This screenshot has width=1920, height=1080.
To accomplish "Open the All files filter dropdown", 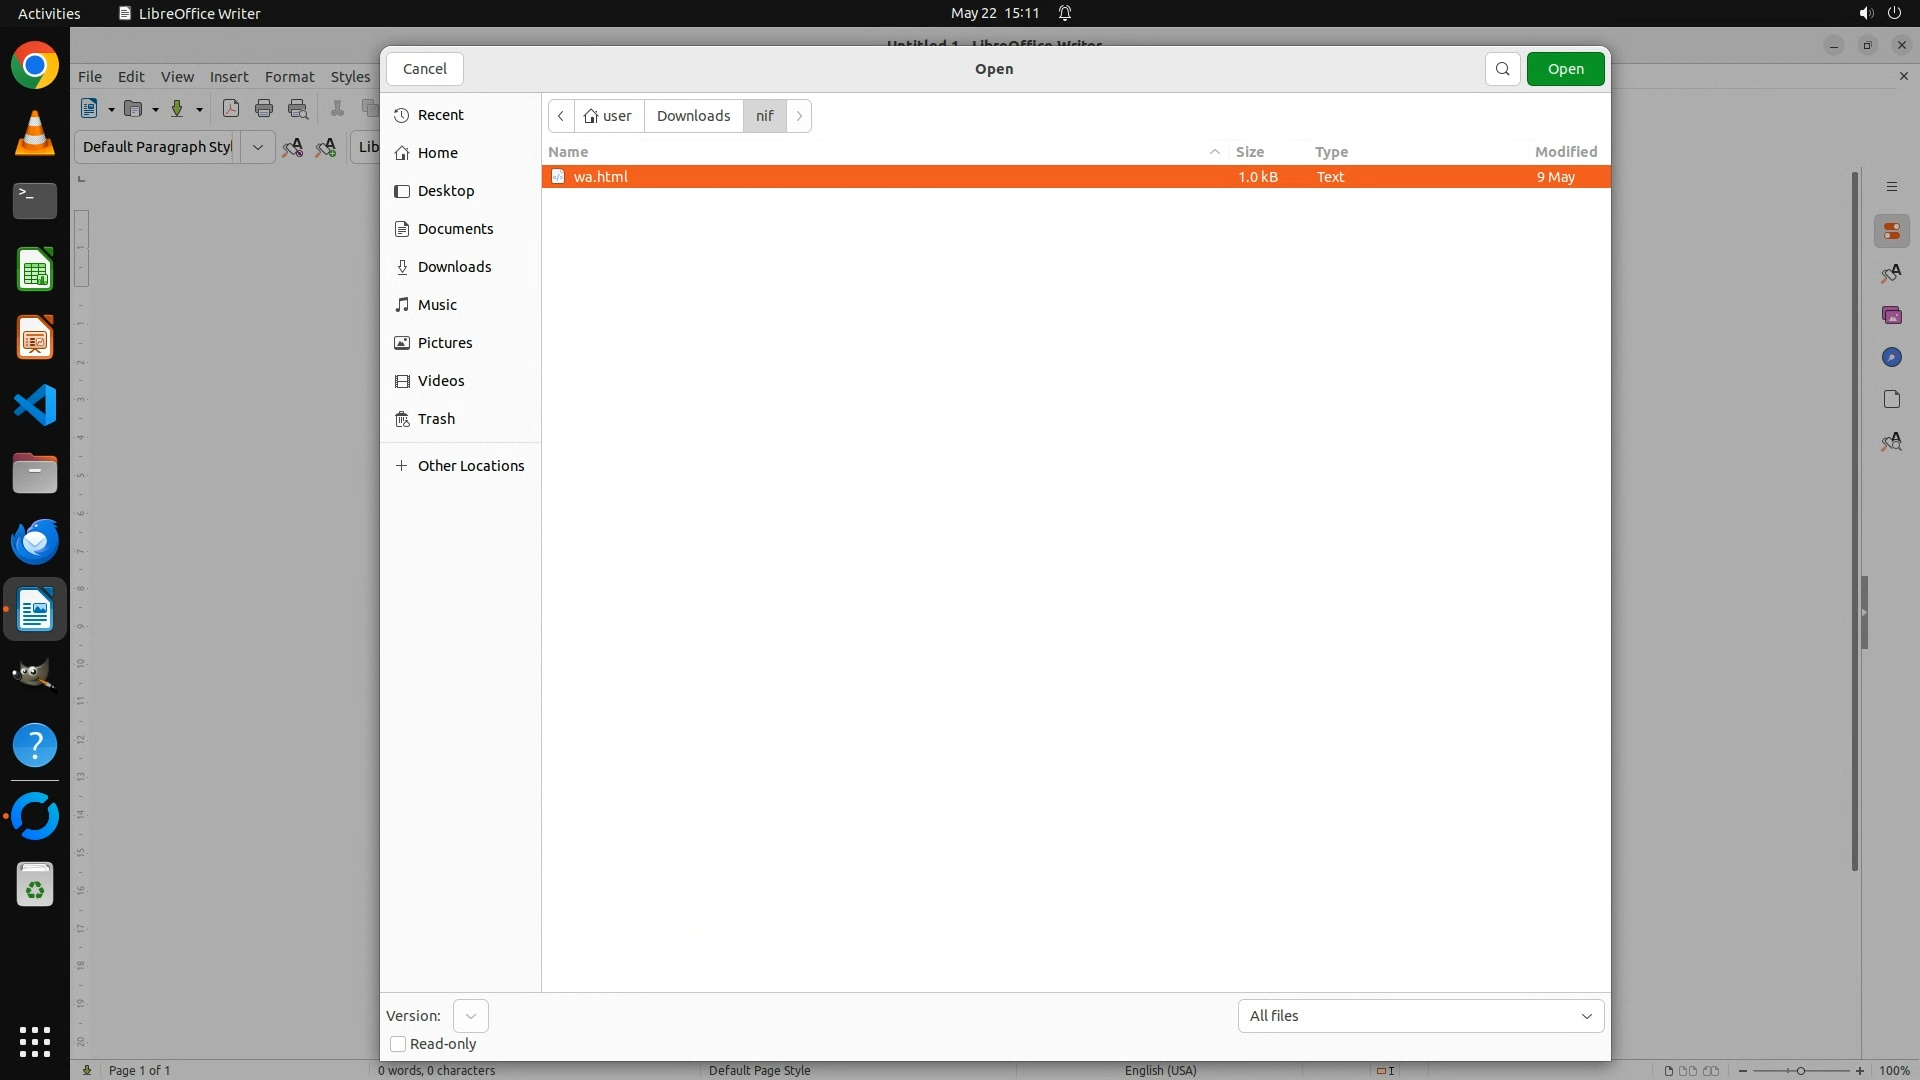I will tap(1420, 1016).
